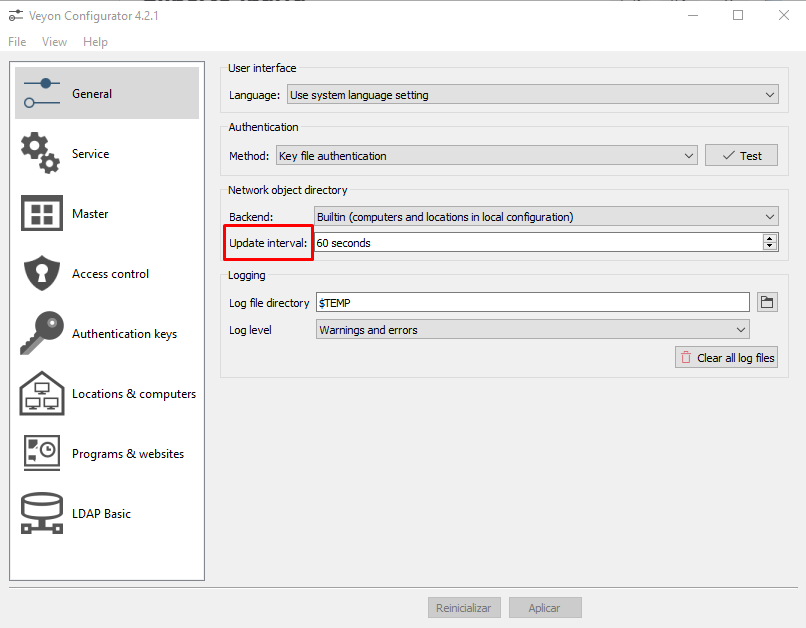Go to Locations & computers page label
806x628 pixels.
tap(134, 394)
